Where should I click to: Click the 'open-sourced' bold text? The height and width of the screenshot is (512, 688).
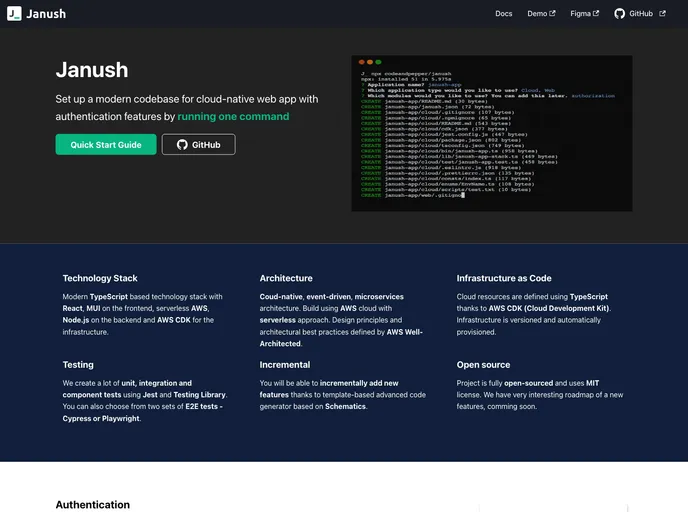tap(528, 383)
